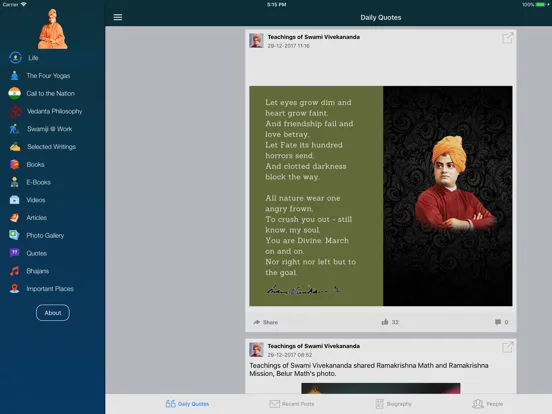Click the Share button on first post
The height and width of the screenshot is (414, 552).
tap(265, 322)
